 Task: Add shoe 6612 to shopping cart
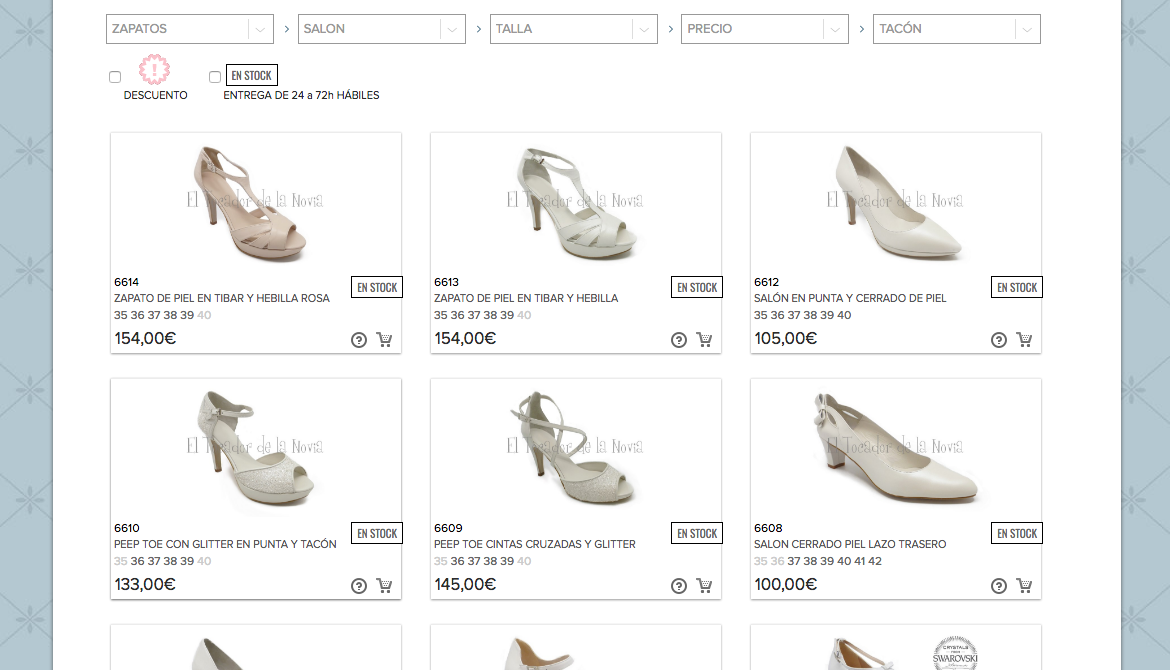pos(1024,340)
